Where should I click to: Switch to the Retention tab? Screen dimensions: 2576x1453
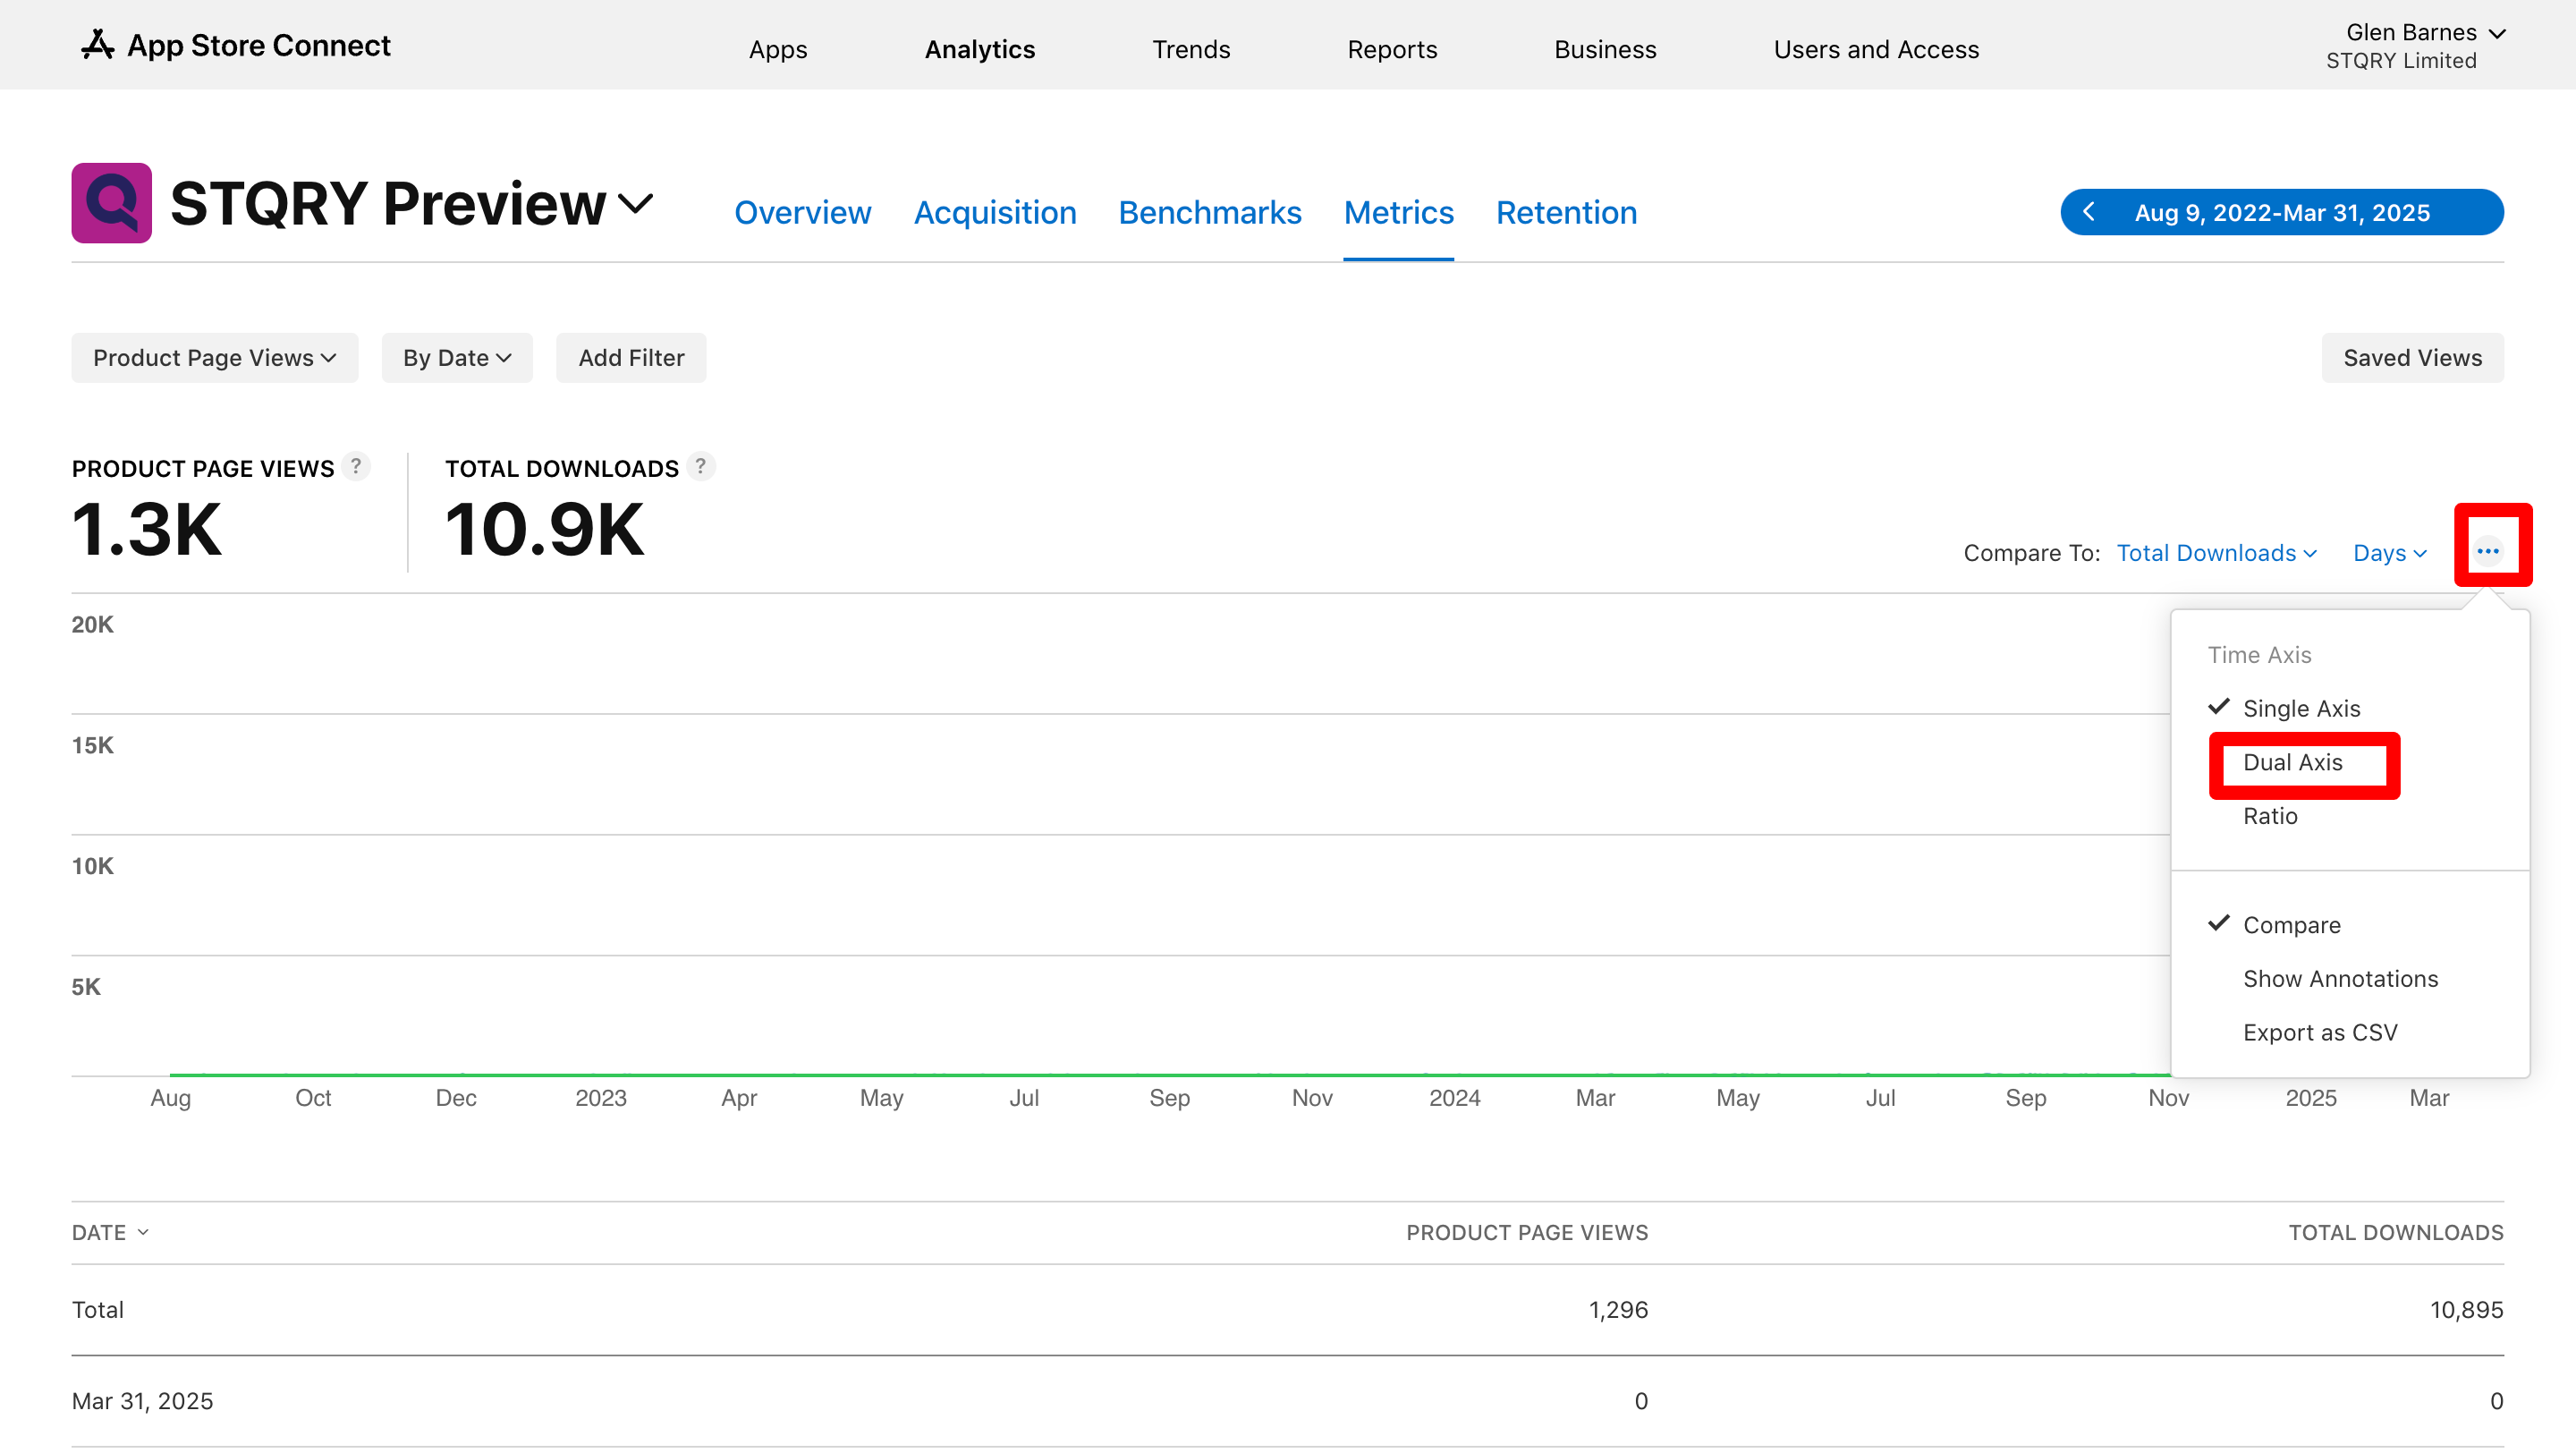click(x=1565, y=212)
